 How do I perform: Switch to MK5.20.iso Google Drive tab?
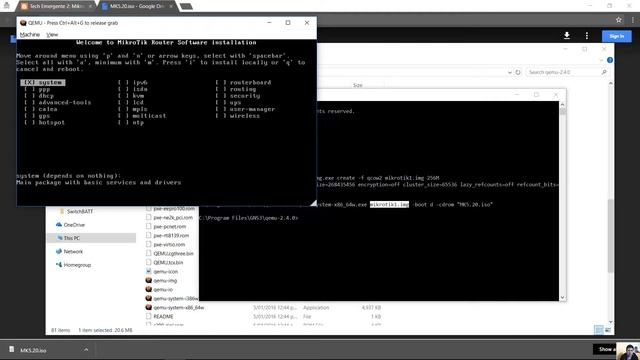coord(137,6)
